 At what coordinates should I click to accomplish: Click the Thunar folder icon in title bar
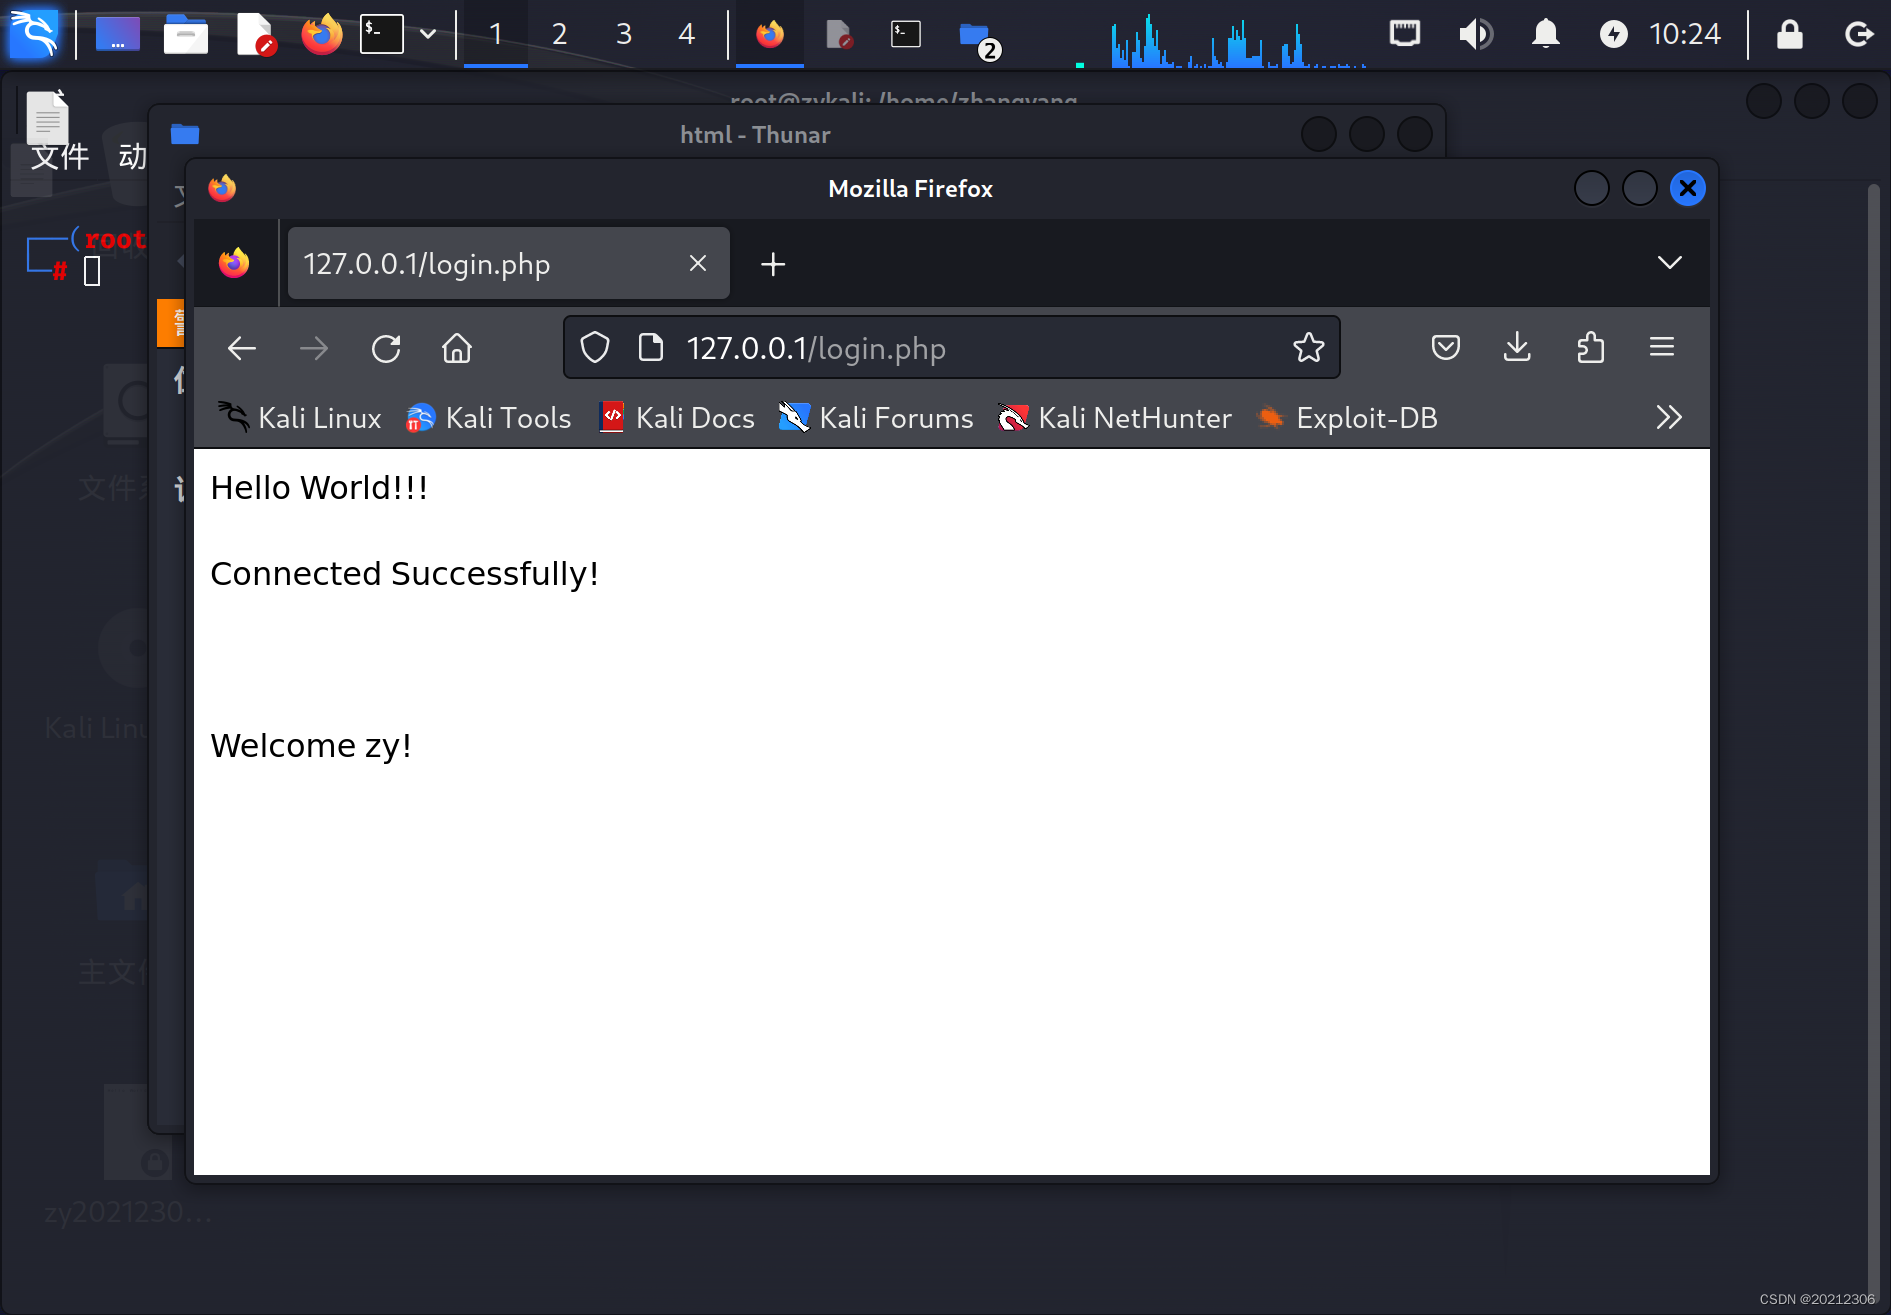pyautogui.click(x=185, y=134)
